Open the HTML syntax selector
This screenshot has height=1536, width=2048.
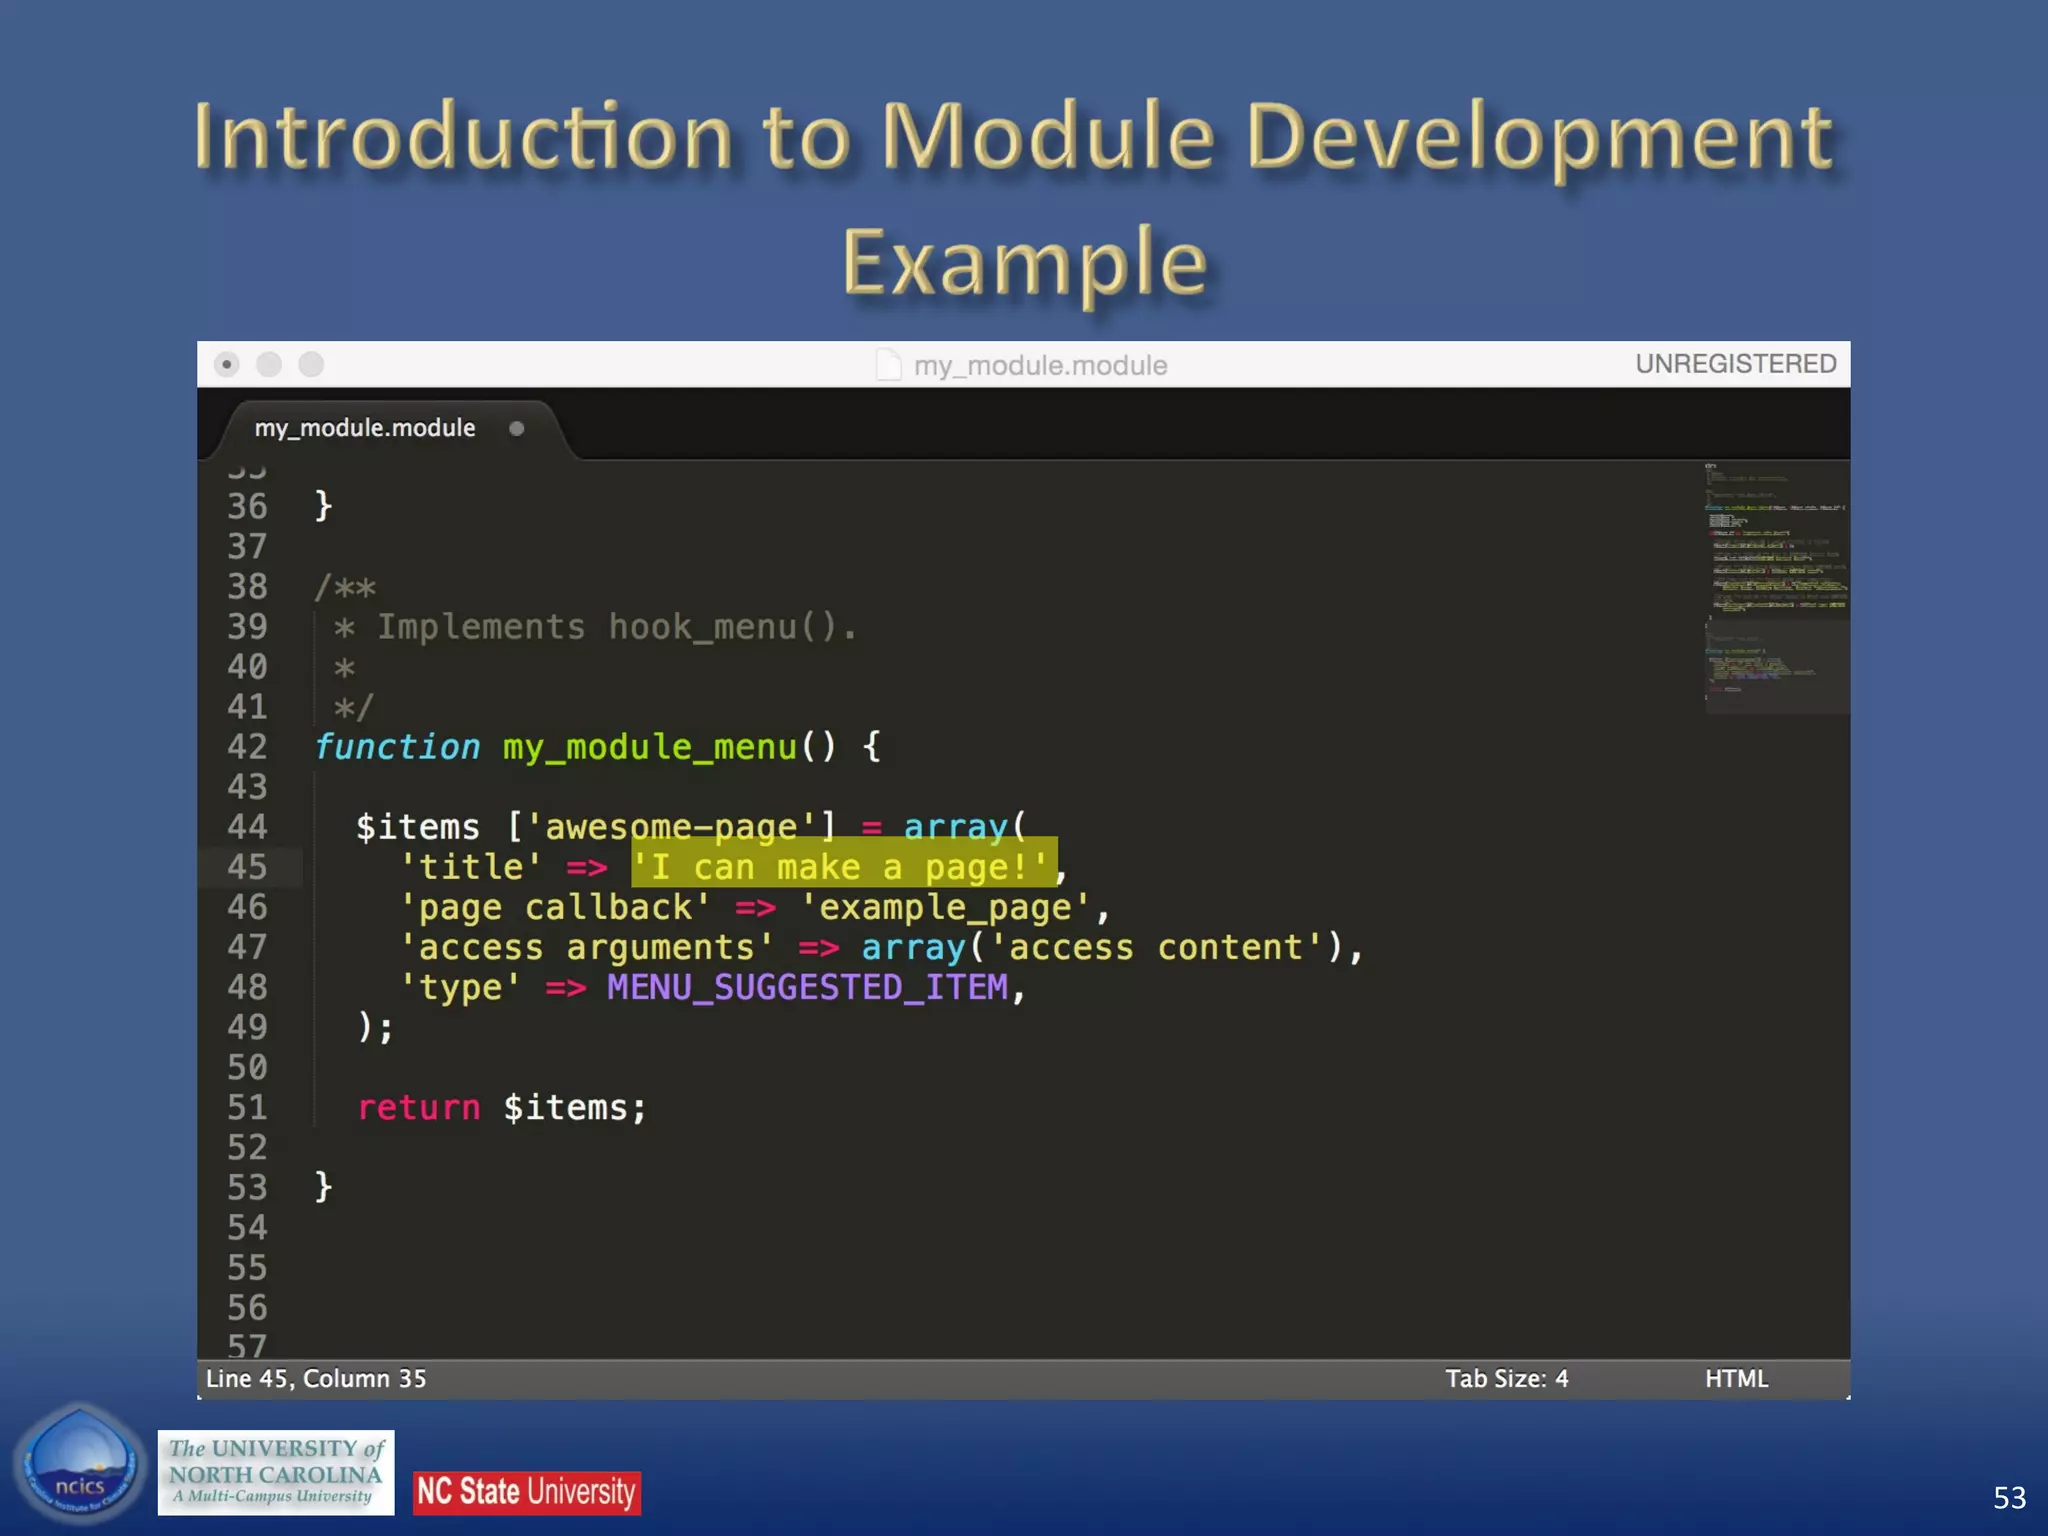click(1736, 1379)
